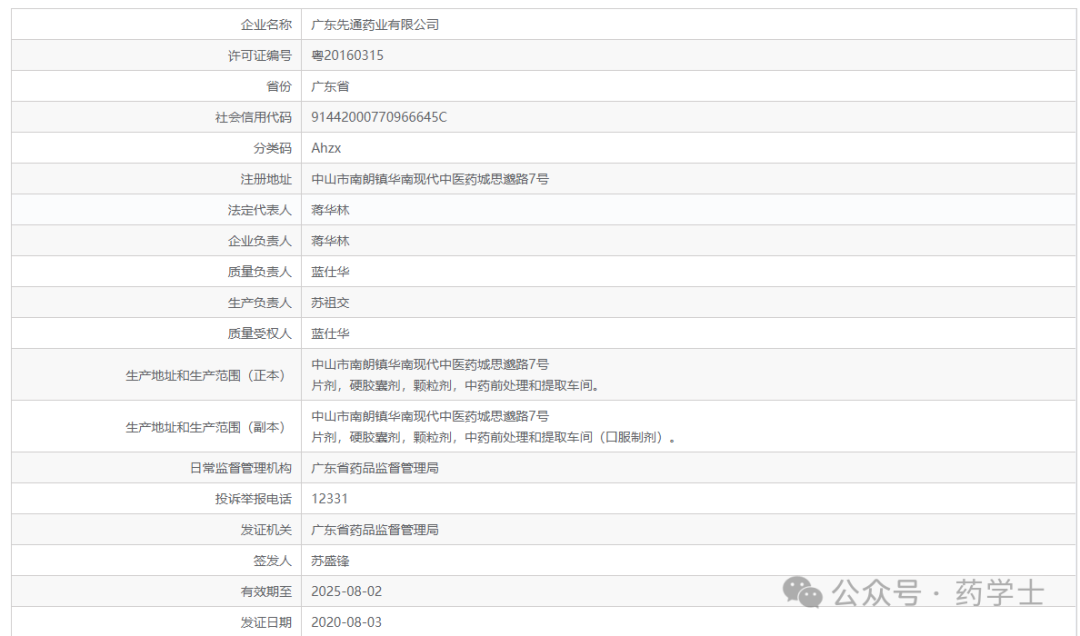The image size is (1080, 636).
Task: Click the company name 广东先通药业有限公司
Action: (x=375, y=25)
